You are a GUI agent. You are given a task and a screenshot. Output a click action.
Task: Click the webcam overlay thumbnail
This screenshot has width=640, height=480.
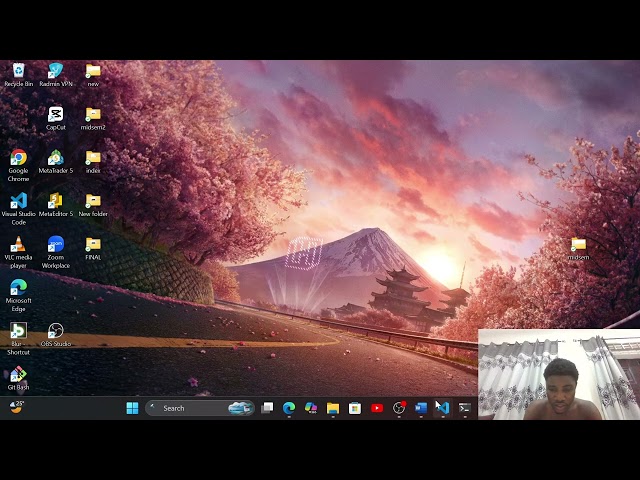tap(559, 374)
